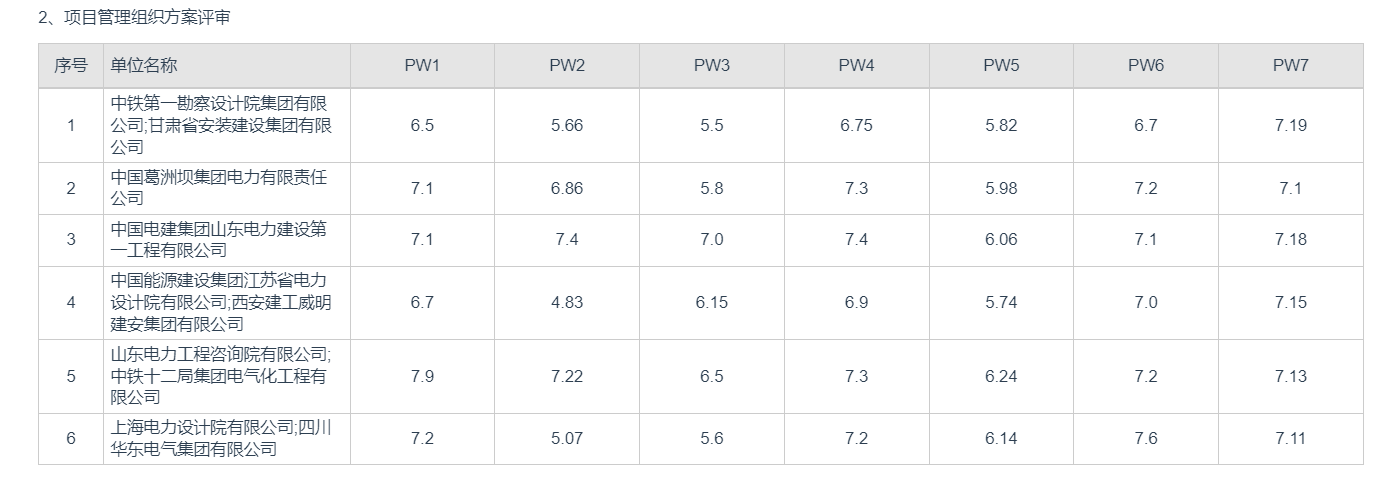Click the PW1 column header
Viewport: 1400px width, 480px height.
click(x=422, y=66)
